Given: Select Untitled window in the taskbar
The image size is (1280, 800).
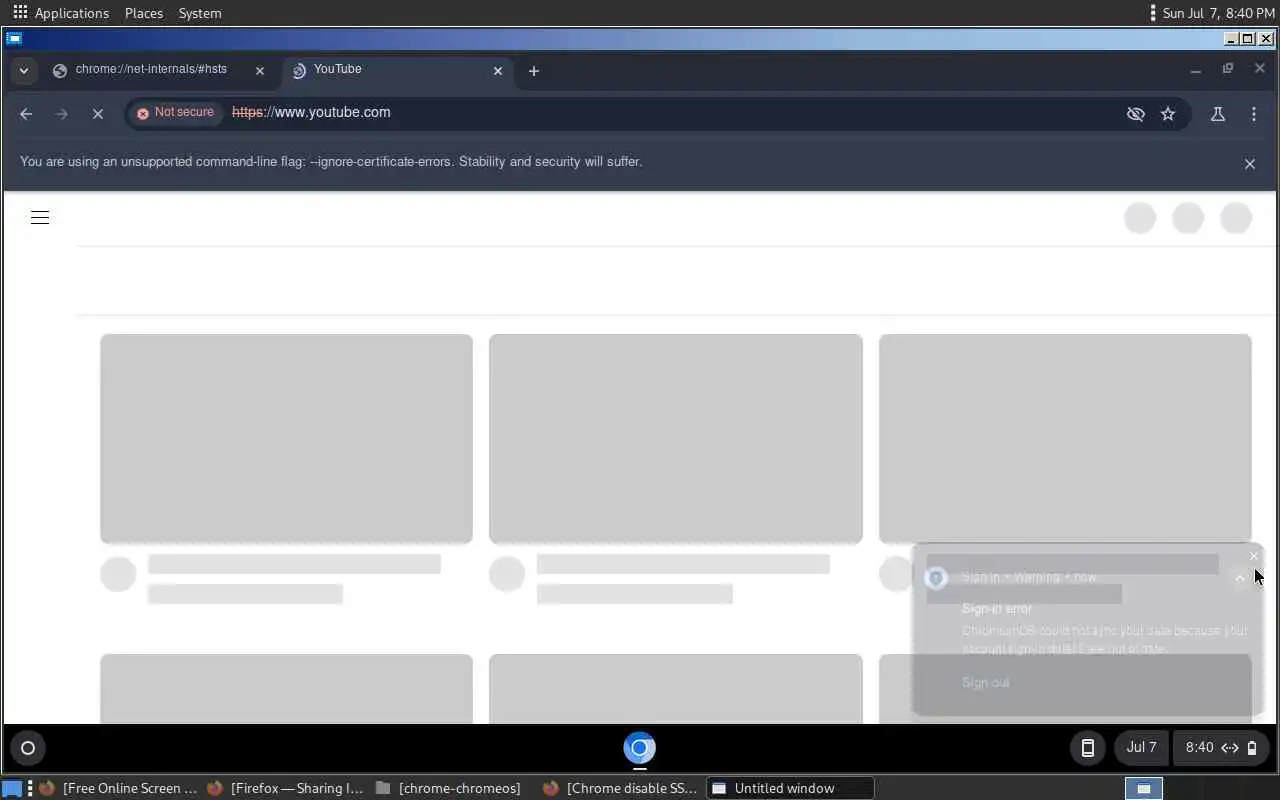Looking at the screenshot, I should click(790, 788).
